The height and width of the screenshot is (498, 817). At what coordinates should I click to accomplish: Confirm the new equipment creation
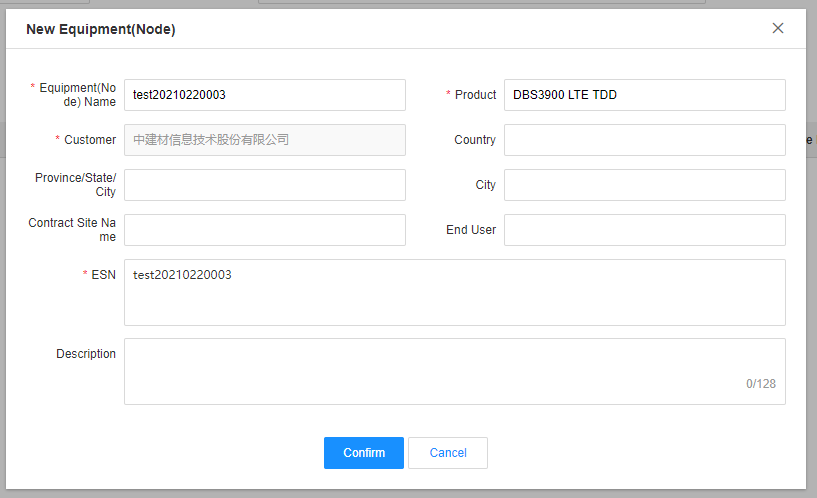pos(364,453)
